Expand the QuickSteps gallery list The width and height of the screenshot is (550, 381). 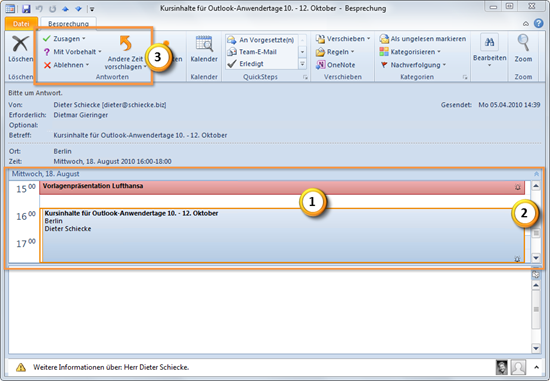(302, 64)
